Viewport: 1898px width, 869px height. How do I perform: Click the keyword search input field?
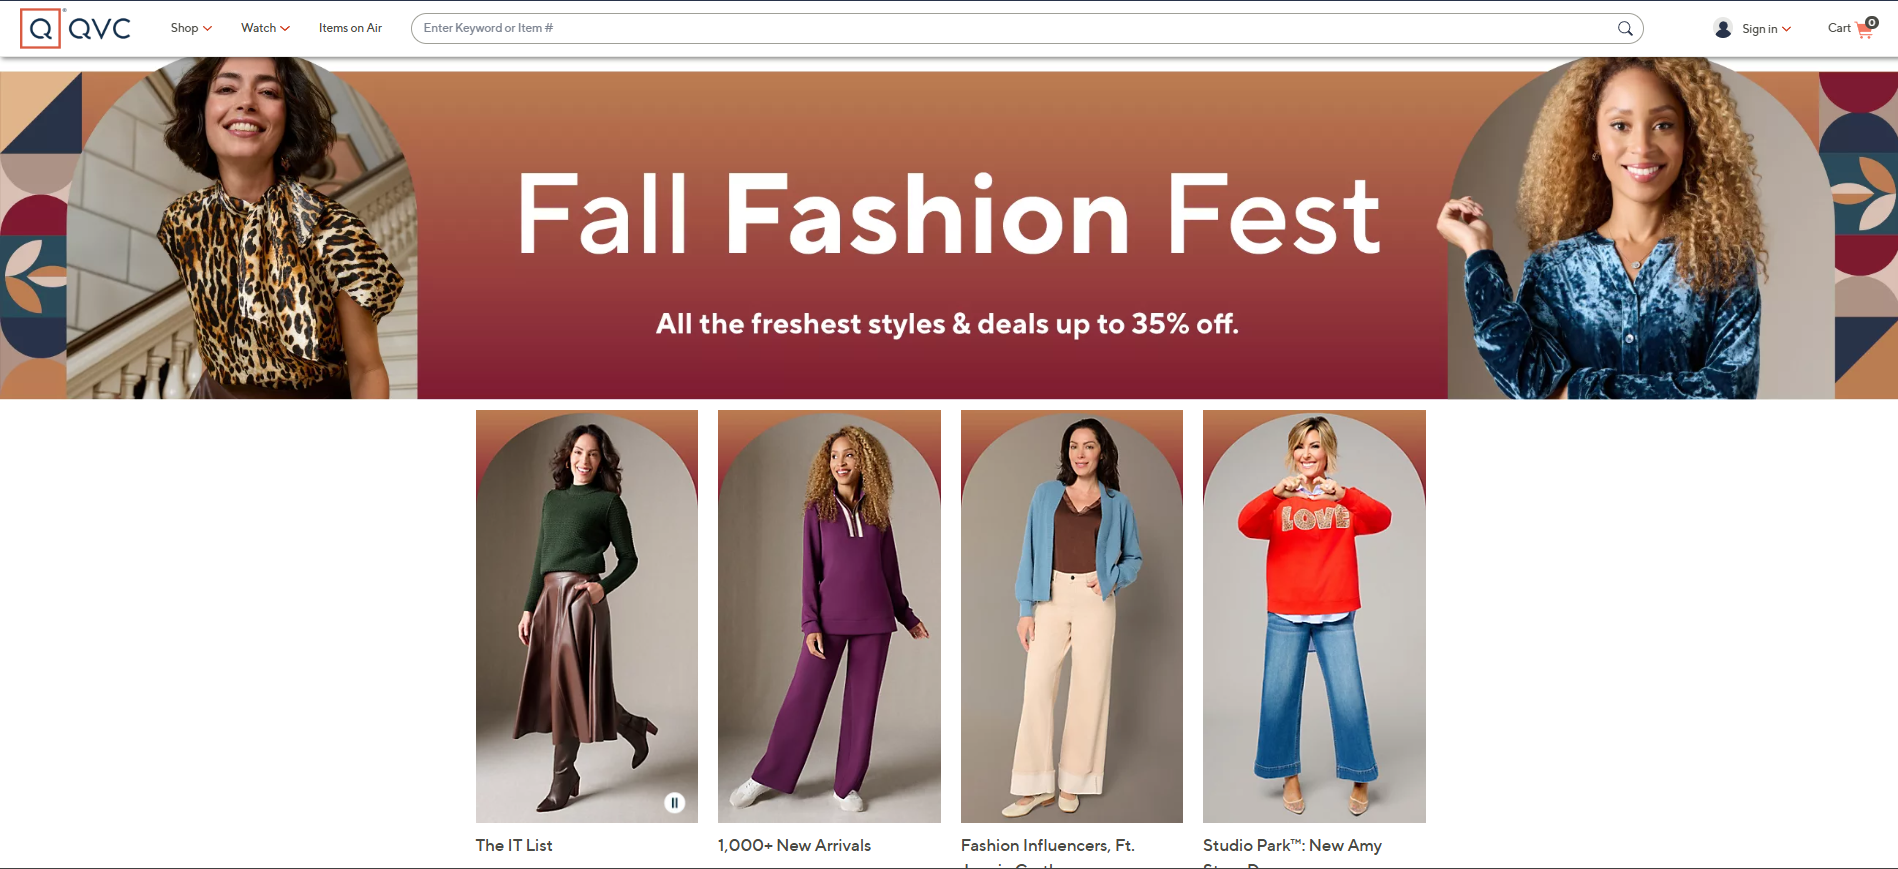click(1010, 28)
